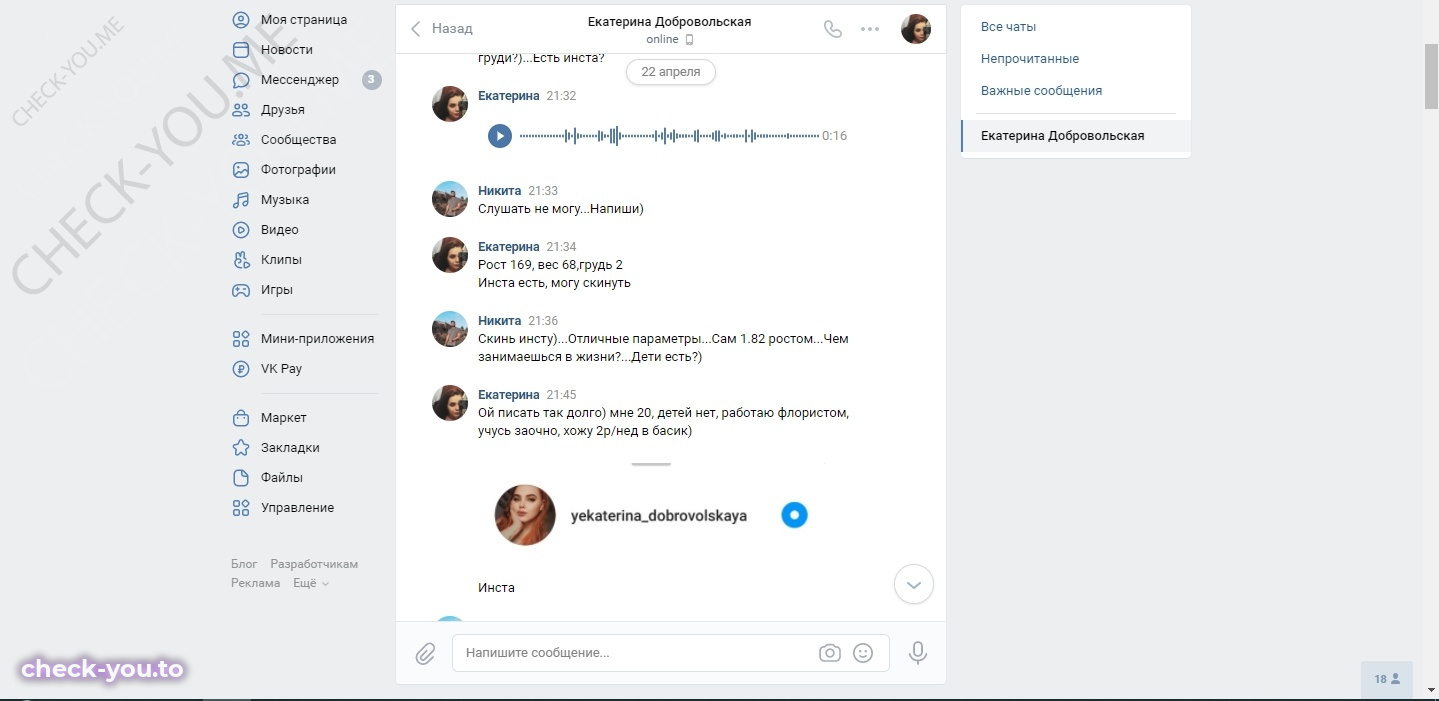Viewport: 1439px width, 701px height.
Task: Open the Видео section
Action: tap(280, 230)
